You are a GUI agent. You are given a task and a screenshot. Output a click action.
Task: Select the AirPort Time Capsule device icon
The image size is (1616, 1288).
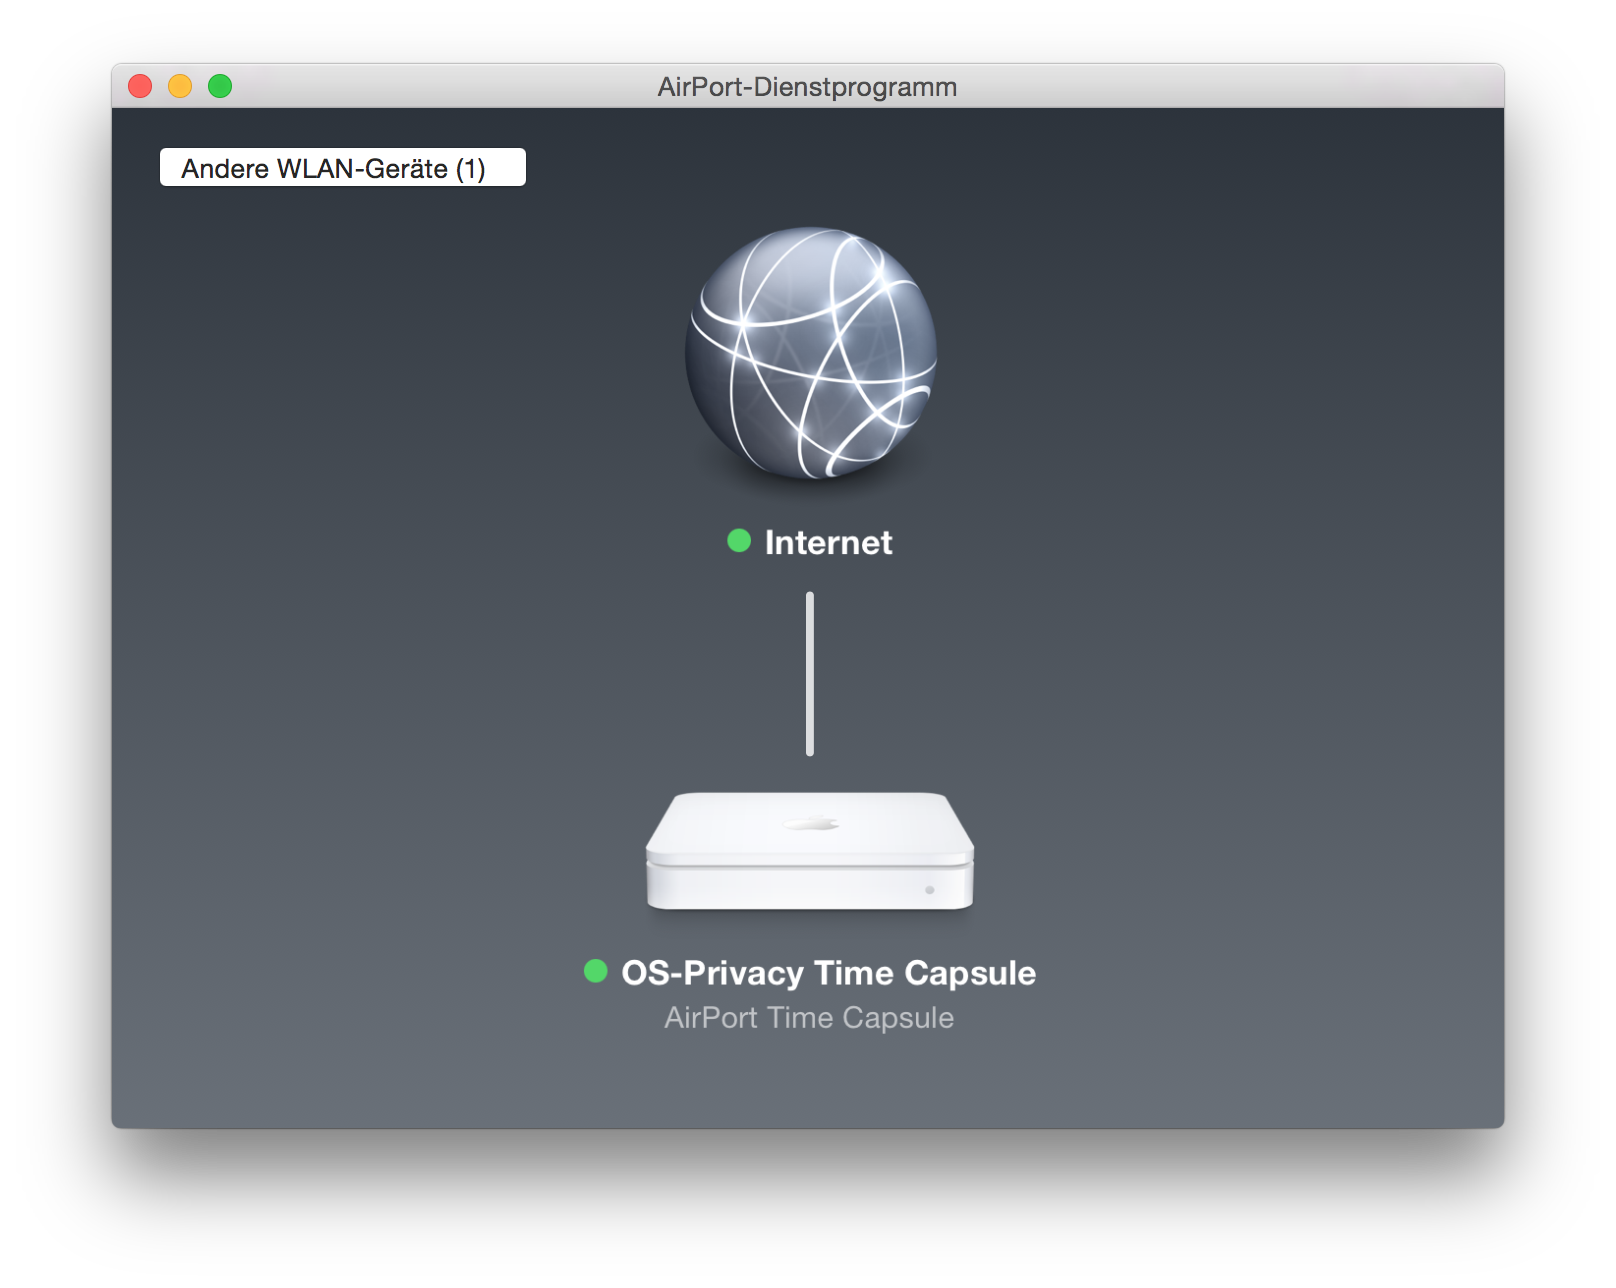(x=810, y=851)
